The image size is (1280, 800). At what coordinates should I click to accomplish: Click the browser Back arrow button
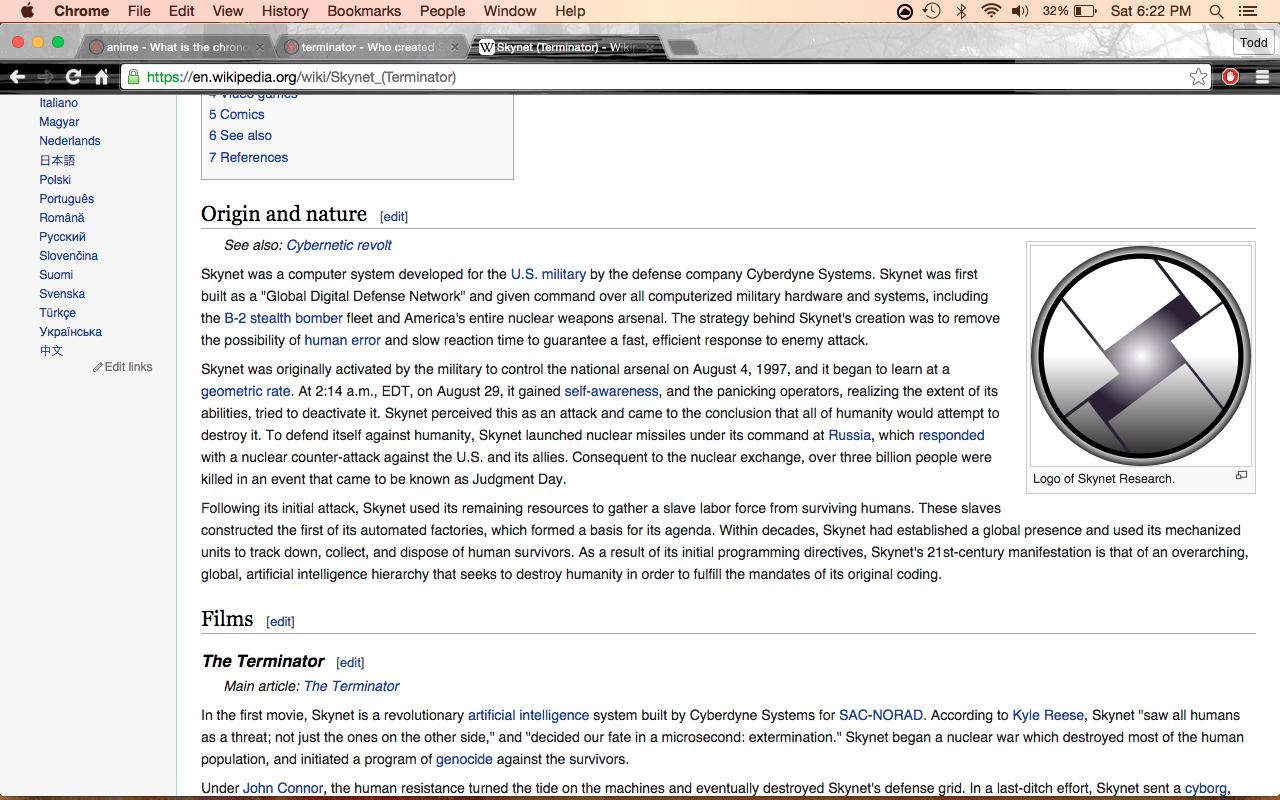click(x=17, y=77)
